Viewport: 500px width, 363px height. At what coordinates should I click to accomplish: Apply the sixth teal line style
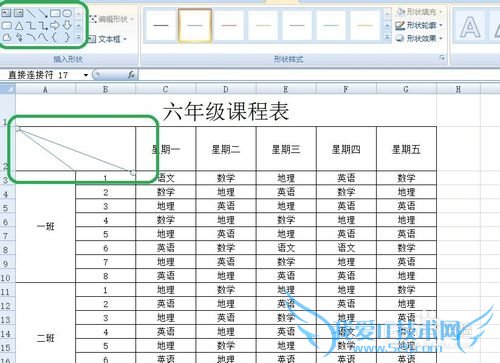point(331,25)
